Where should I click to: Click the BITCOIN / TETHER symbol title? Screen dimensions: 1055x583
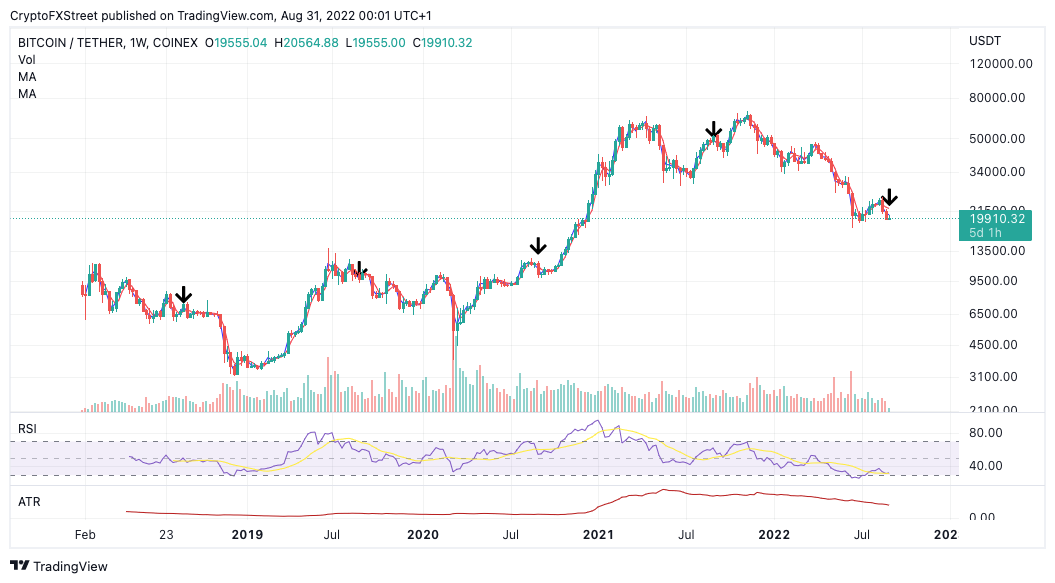pos(71,42)
